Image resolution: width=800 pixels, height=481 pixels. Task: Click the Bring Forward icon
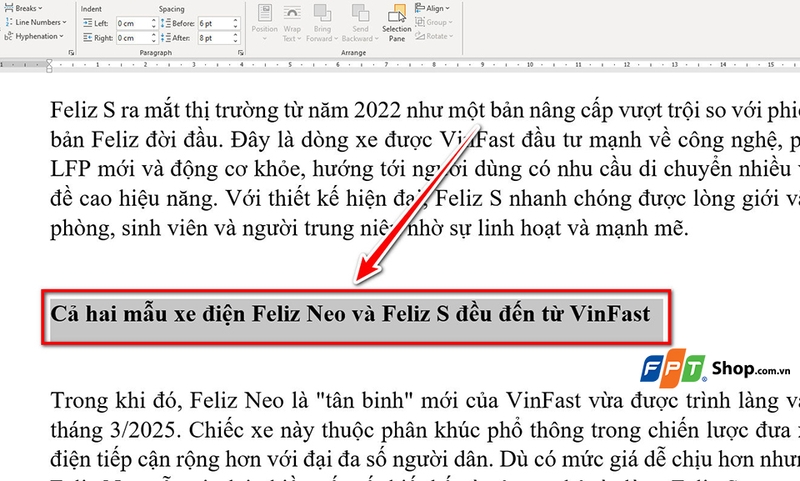[x=322, y=13]
